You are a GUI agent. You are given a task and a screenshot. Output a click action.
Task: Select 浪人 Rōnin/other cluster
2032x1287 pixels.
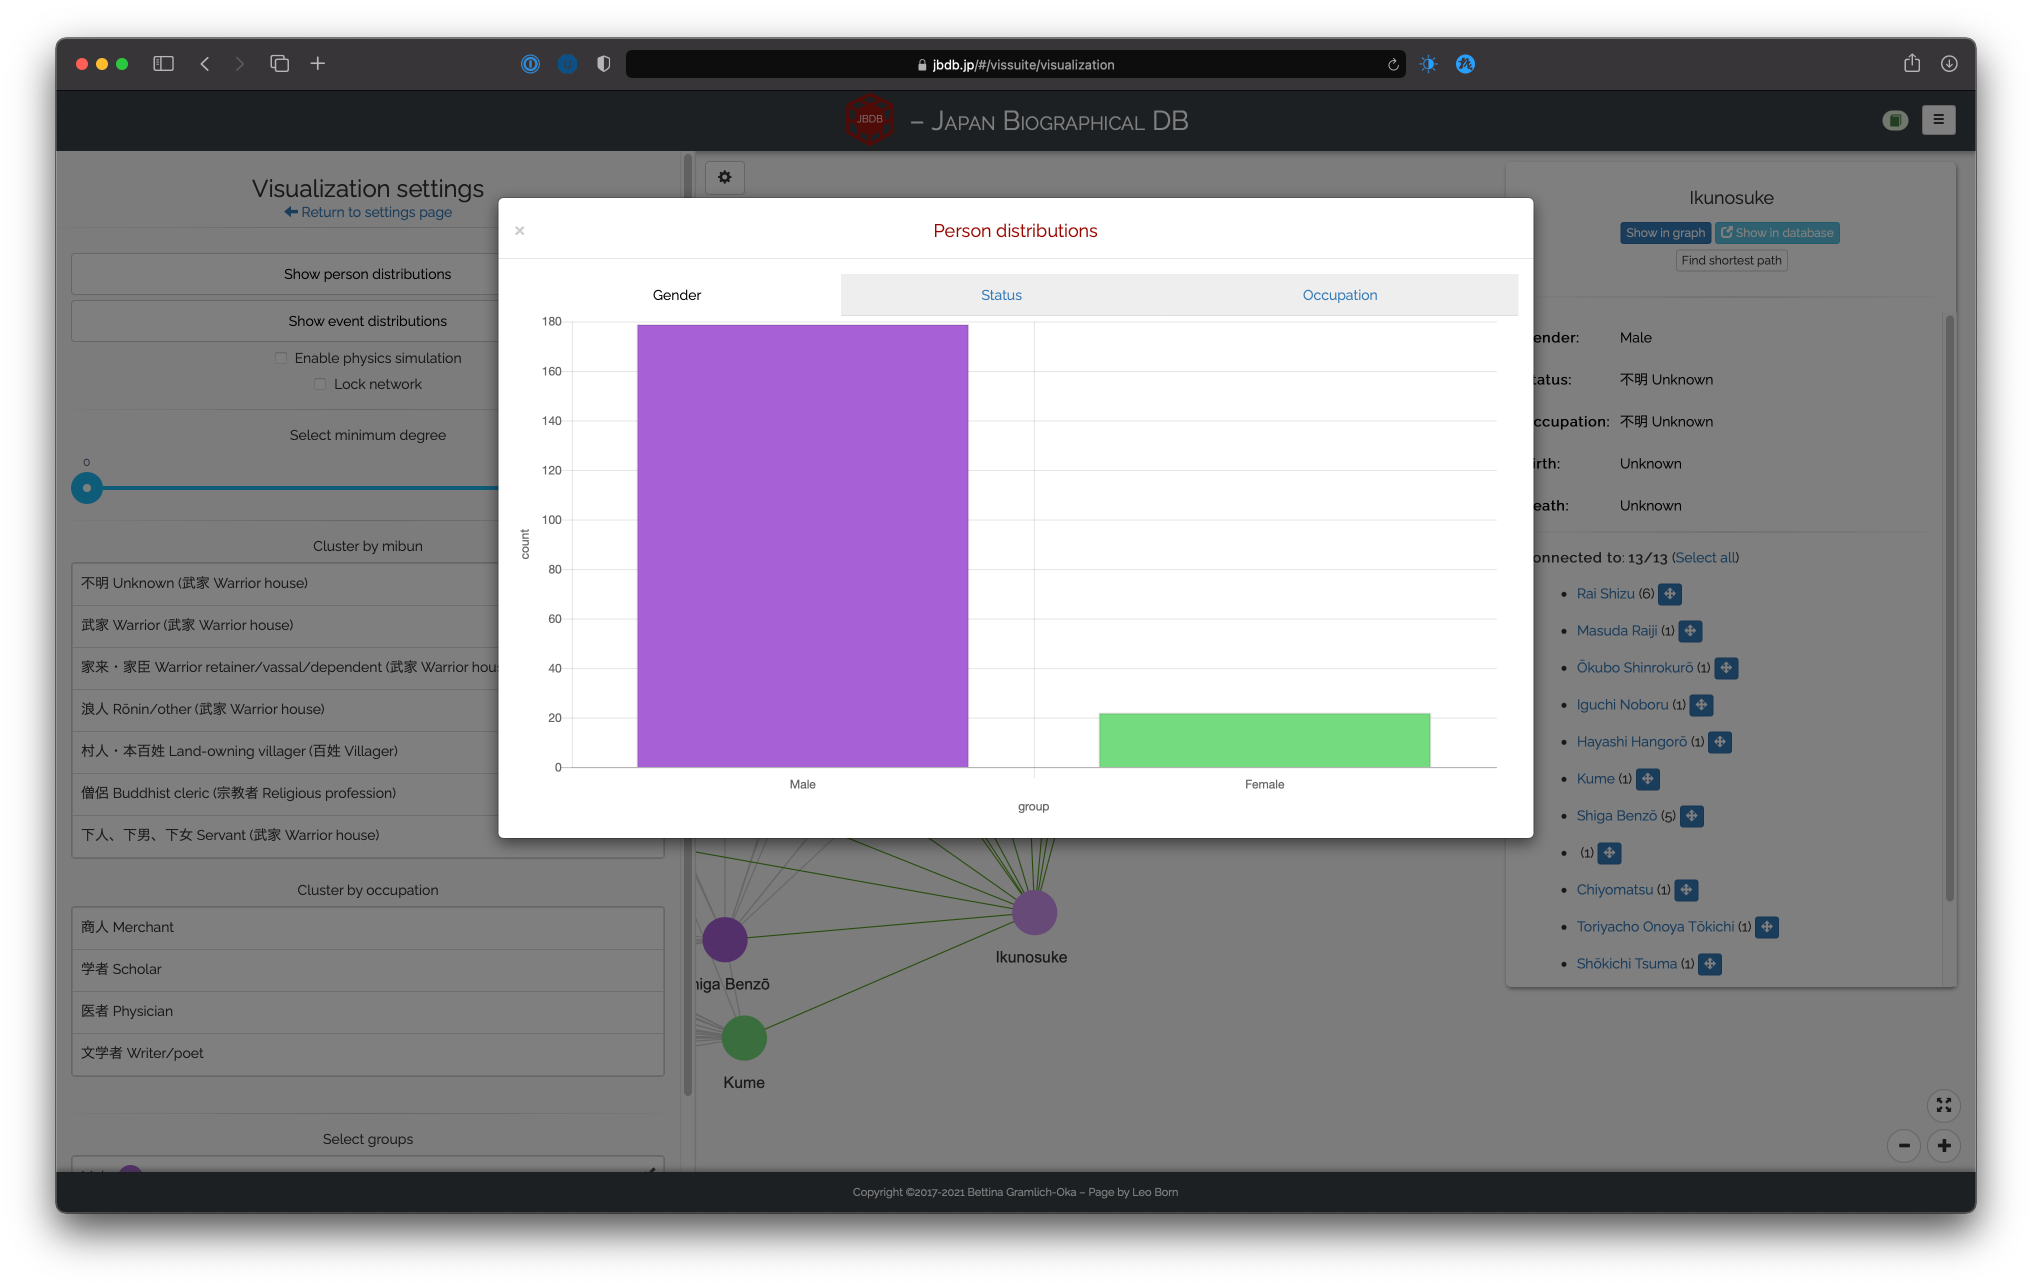tap(367, 709)
